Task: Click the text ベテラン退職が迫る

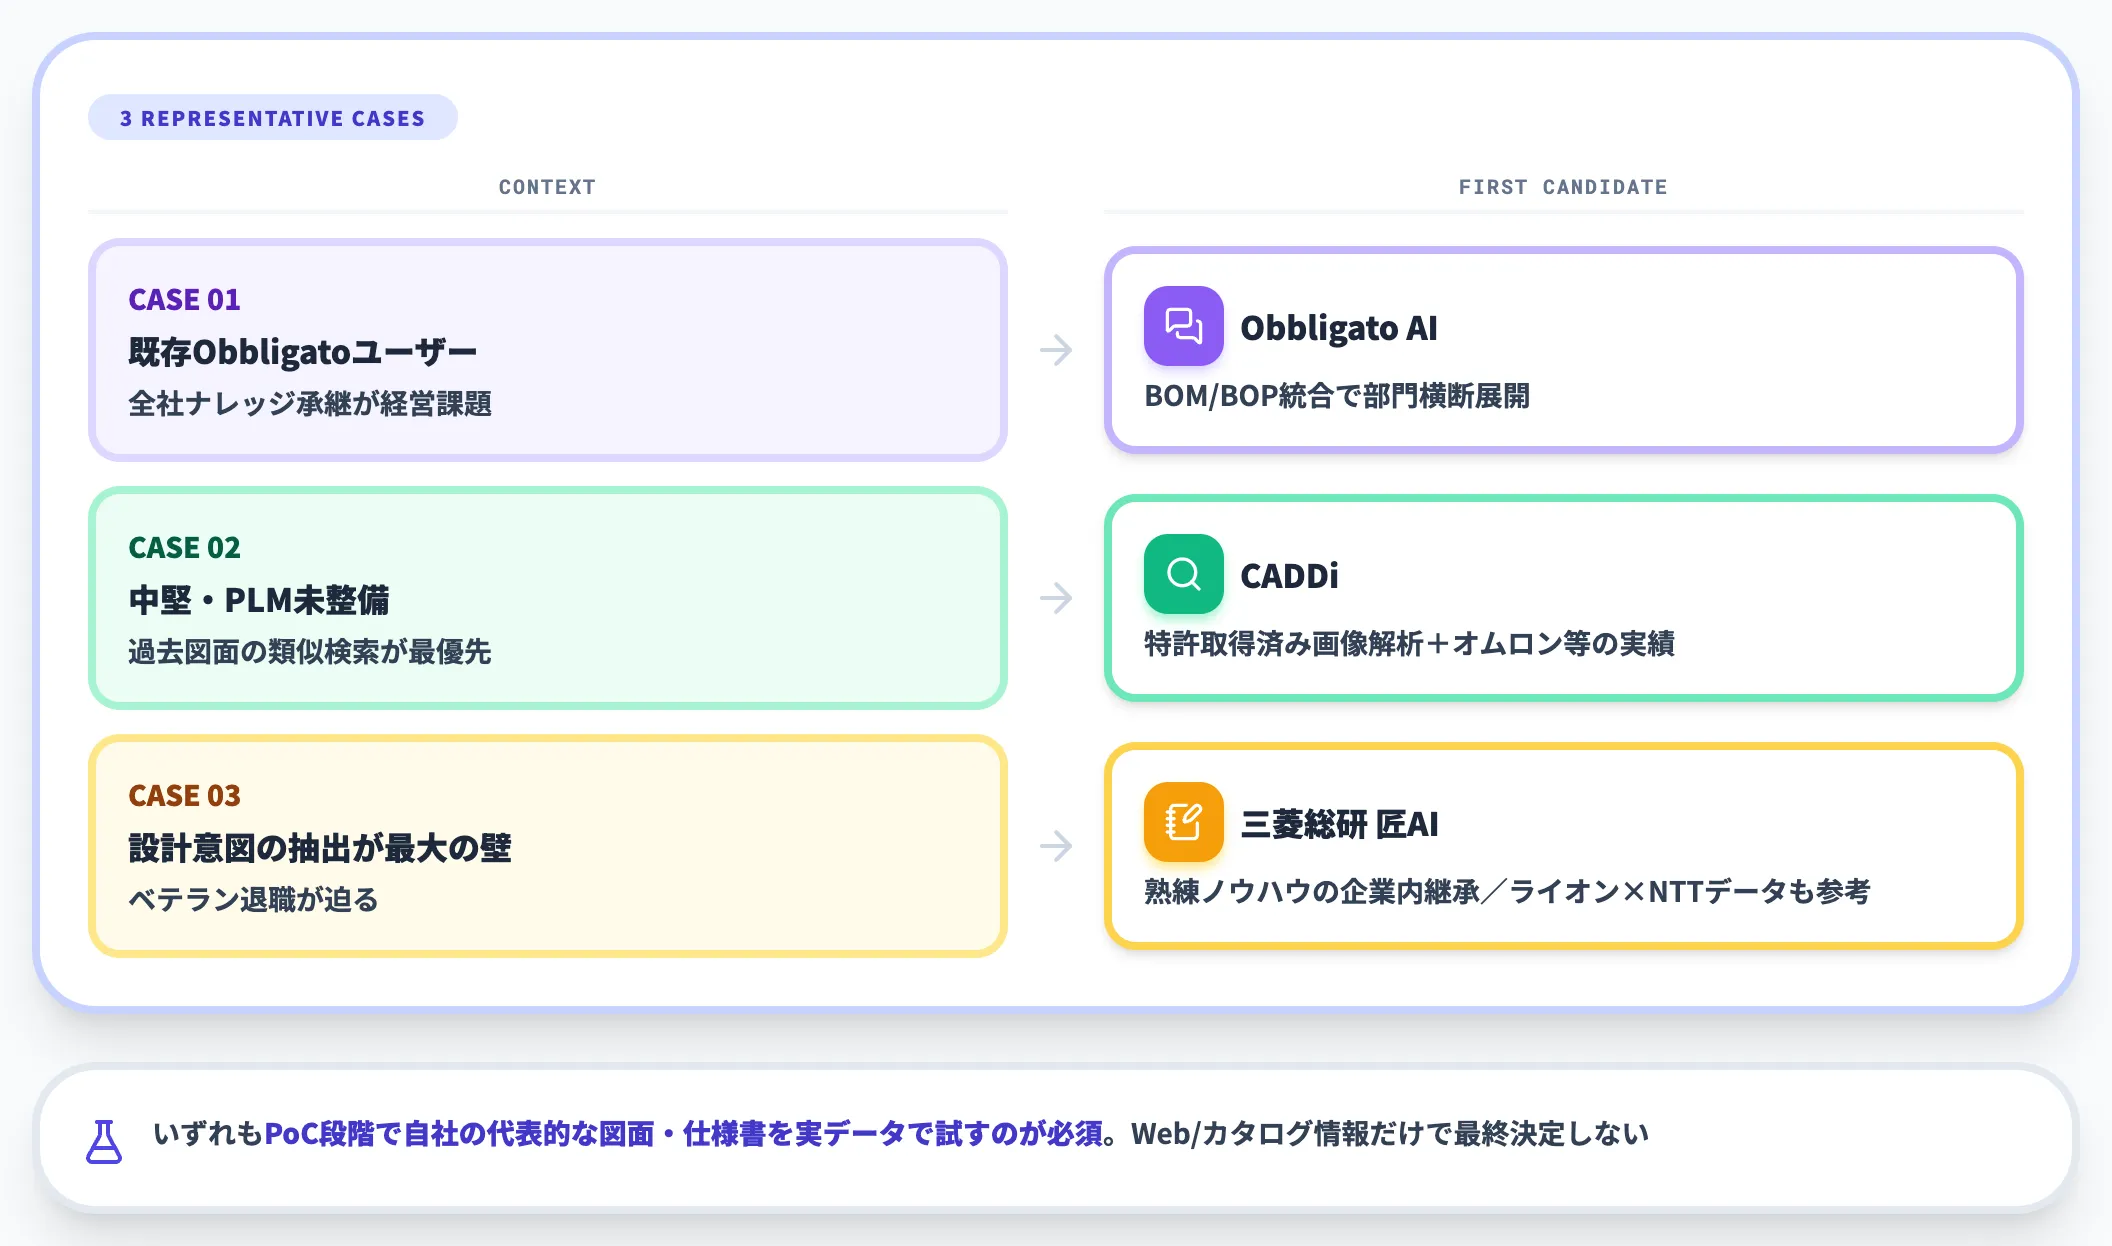Action: tap(253, 900)
